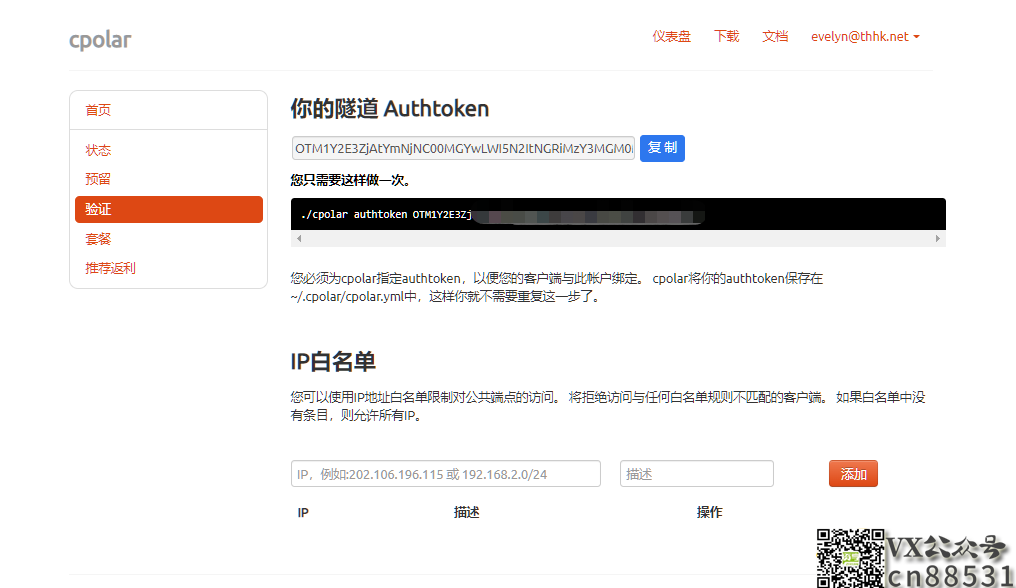Image resolution: width=1016 pixels, height=588 pixels.
Task: Select 预留 in the sidebar
Action: pyautogui.click(x=98, y=179)
